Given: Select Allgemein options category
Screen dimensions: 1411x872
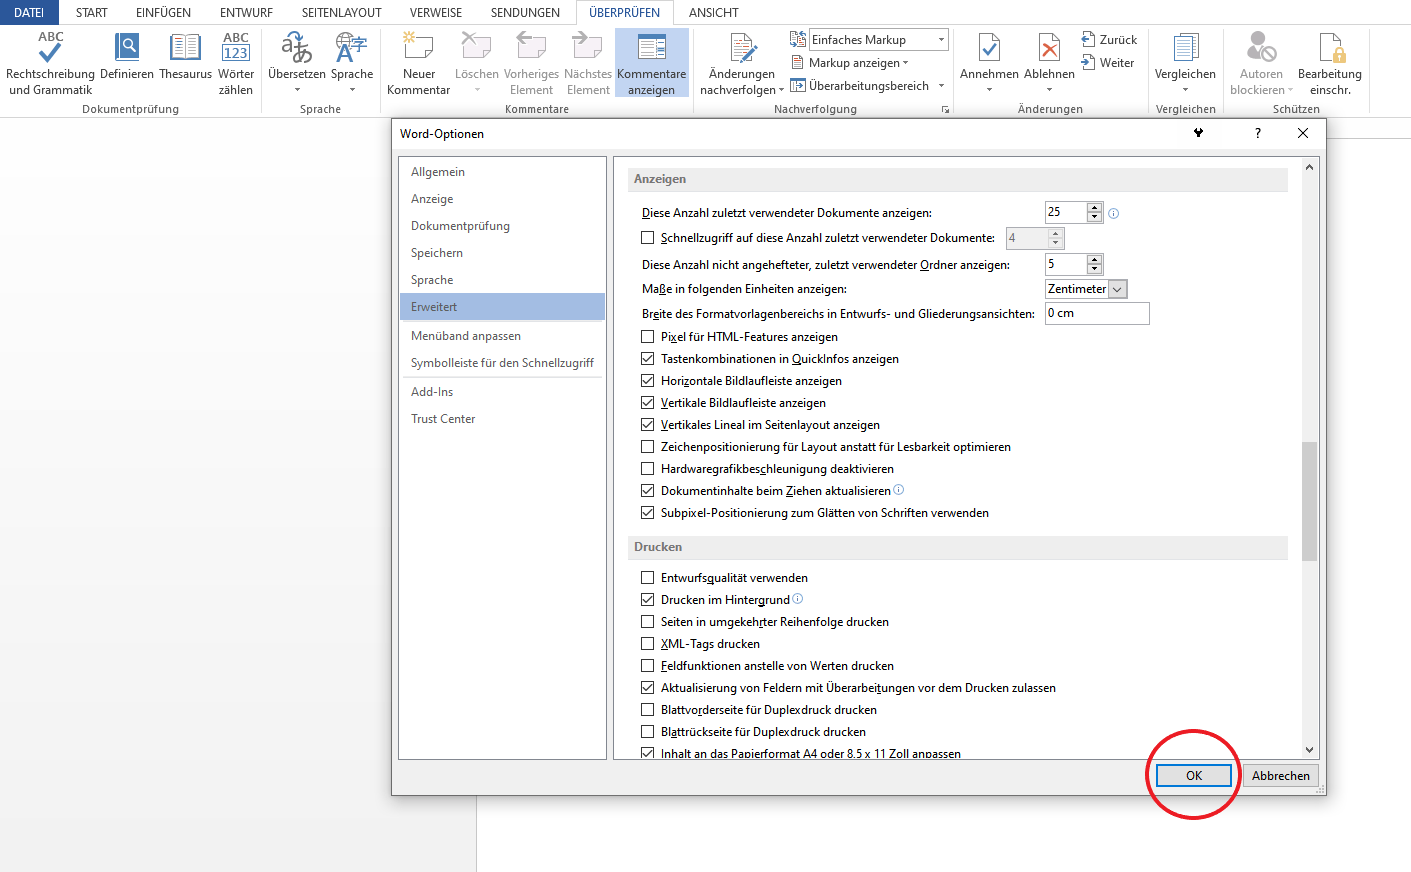Looking at the screenshot, I should click(502, 172).
